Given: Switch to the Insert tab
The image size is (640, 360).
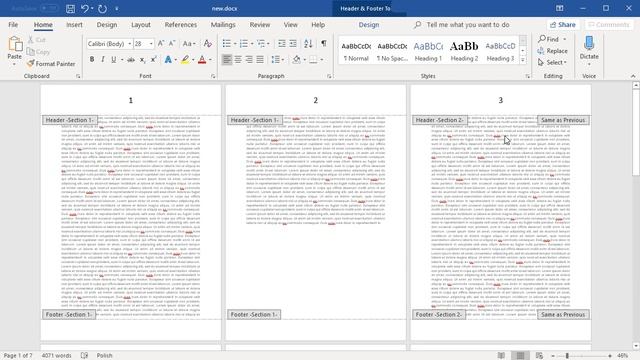Looking at the screenshot, I should [x=74, y=25].
